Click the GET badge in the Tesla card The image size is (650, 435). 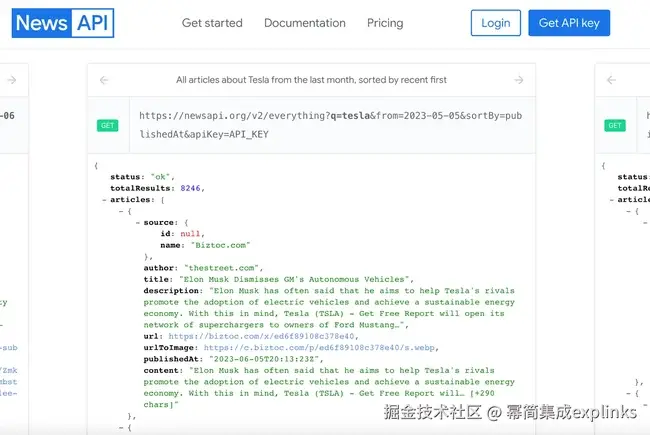[x=107, y=125]
